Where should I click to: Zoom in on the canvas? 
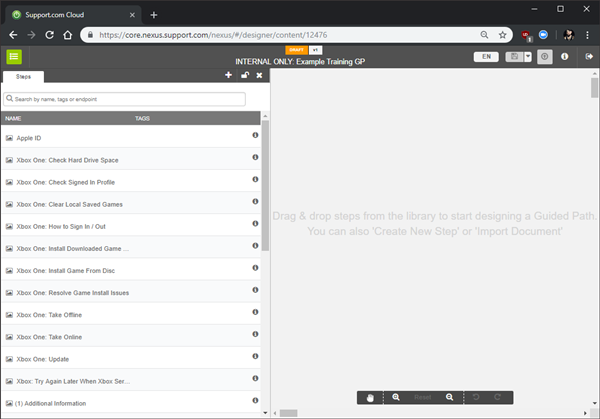396,397
